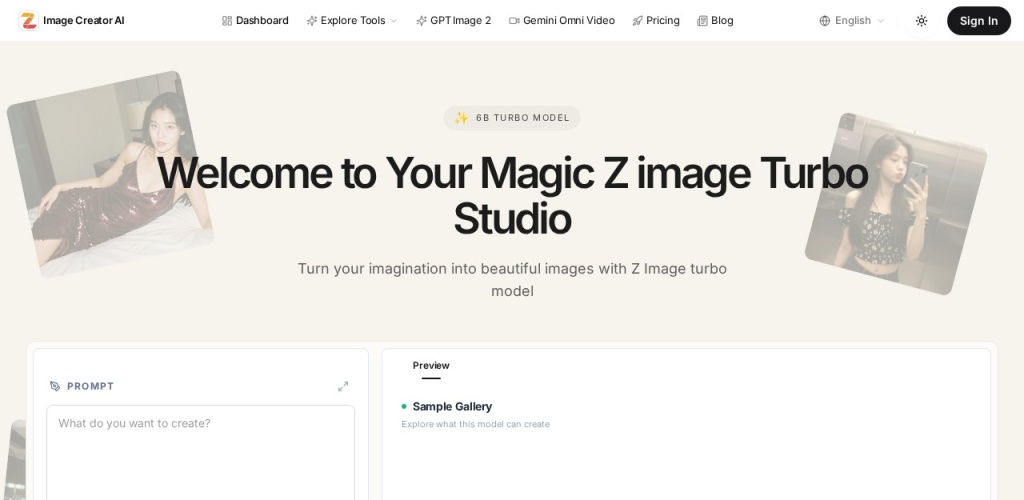The image size is (1024, 500).
Task: Click the globe language icon
Action: pyautogui.click(x=825, y=21)
